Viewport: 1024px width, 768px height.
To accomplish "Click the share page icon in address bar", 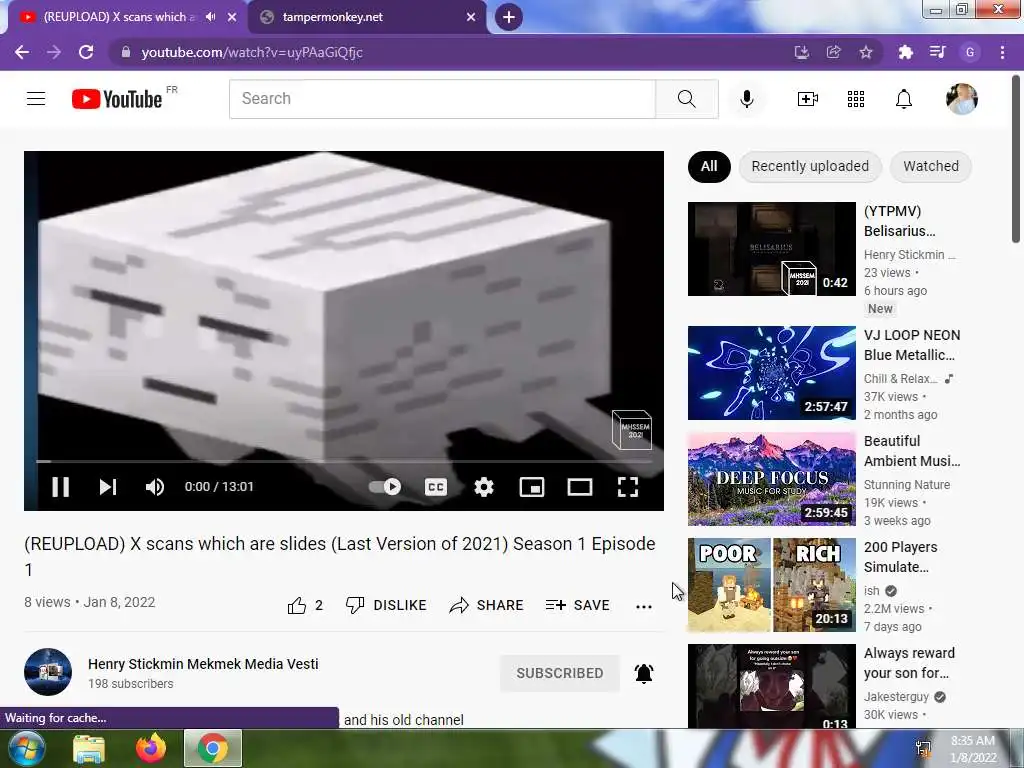I will click(x=833, y=52).
